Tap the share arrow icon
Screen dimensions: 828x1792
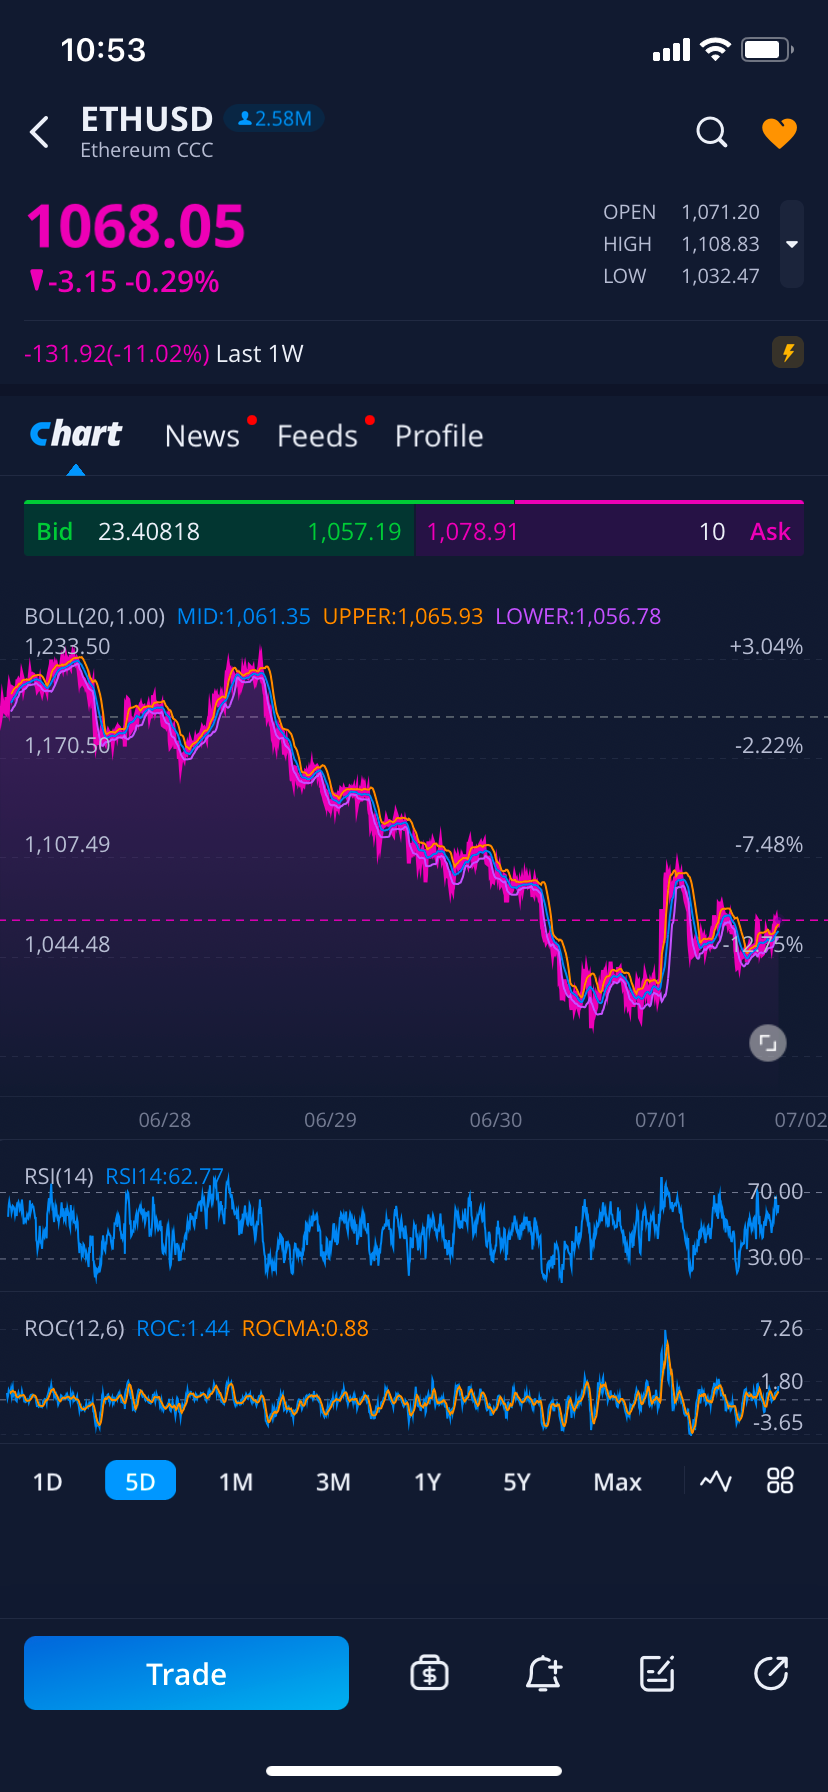(x=771, y=1673)
